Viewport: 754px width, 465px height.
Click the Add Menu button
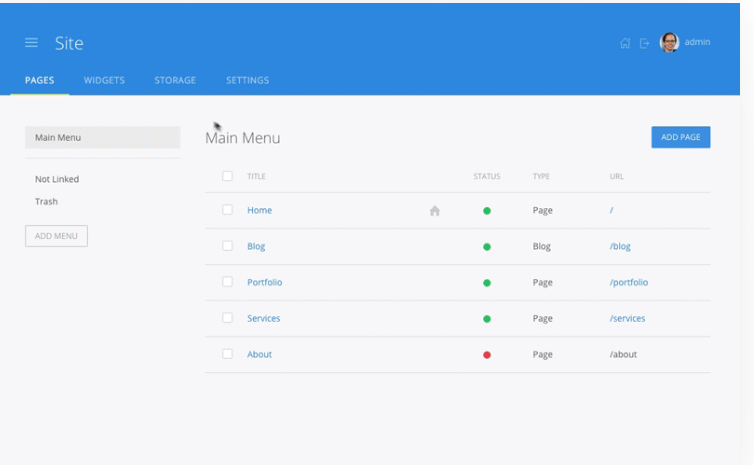56,236
